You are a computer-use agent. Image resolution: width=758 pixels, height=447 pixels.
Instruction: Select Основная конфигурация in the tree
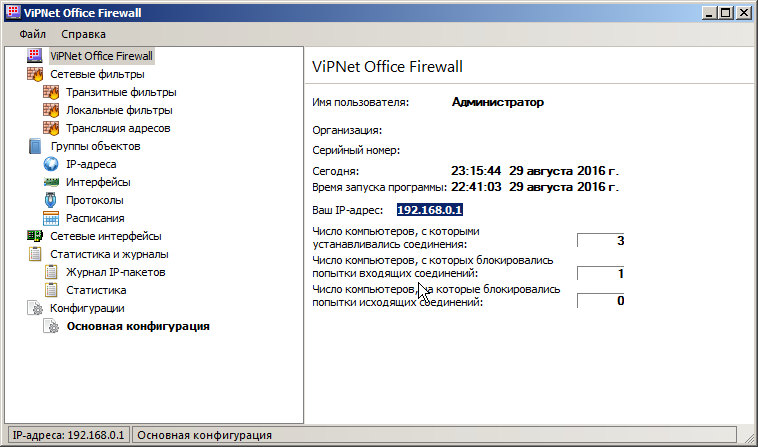tap(138, 326)
